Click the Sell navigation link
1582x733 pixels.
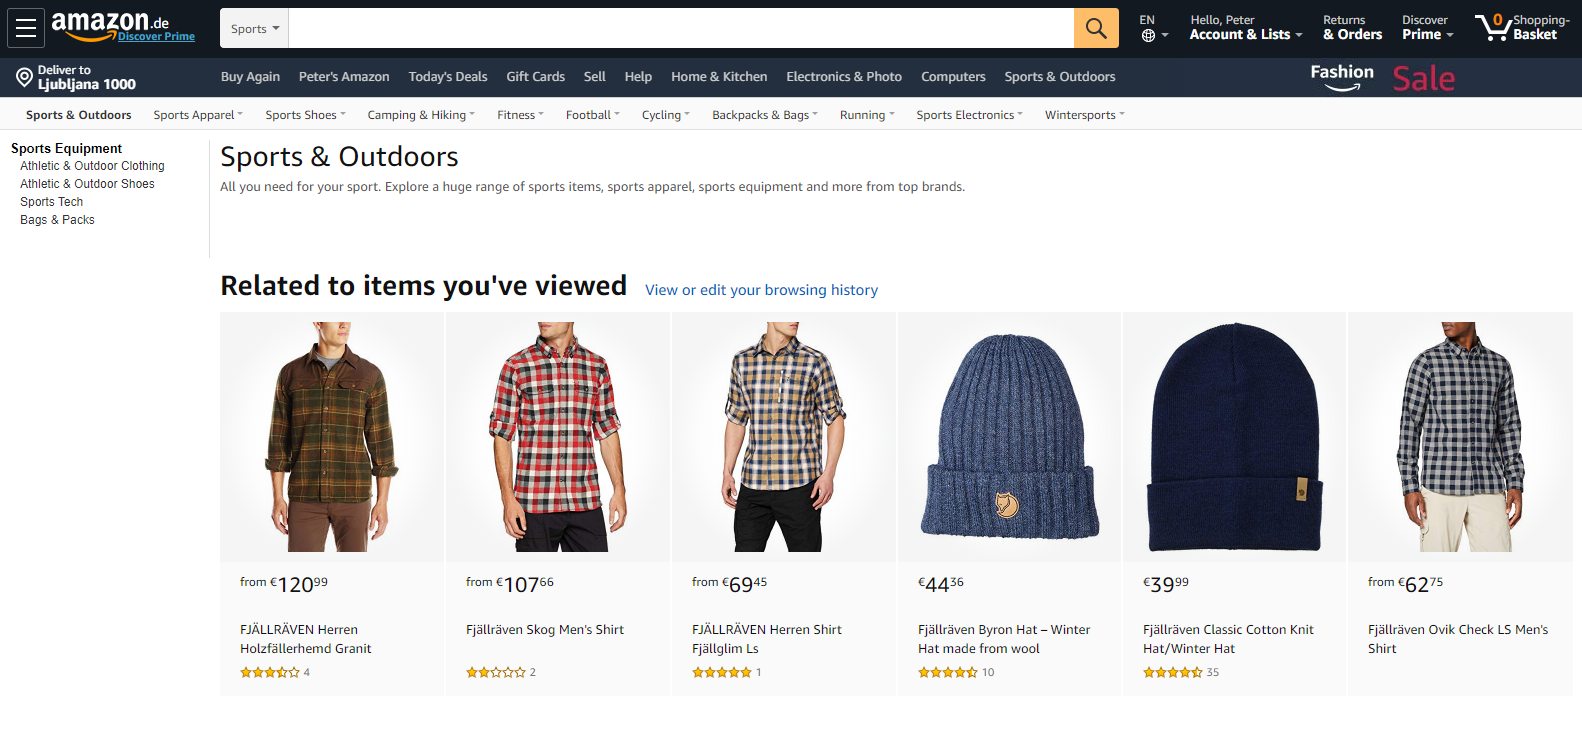pos(594,77)
